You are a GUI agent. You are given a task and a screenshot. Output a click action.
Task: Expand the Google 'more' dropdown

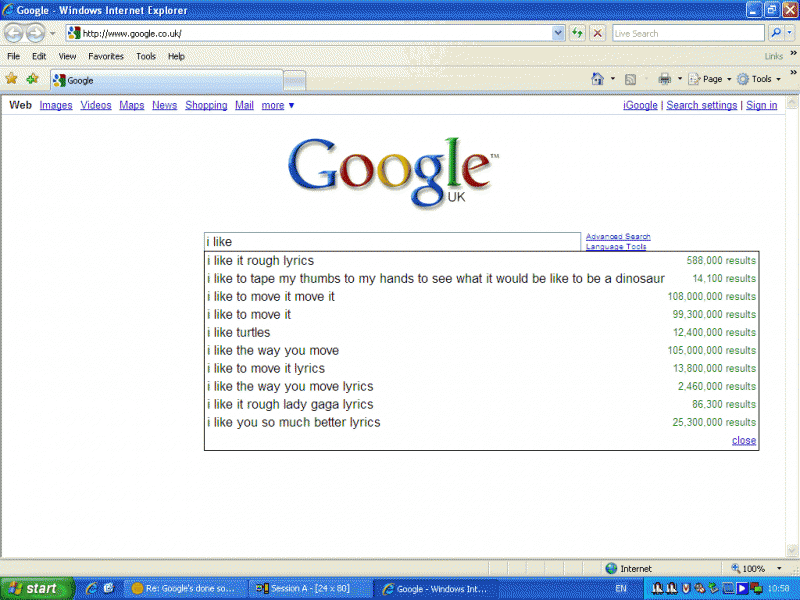(278, 105)
